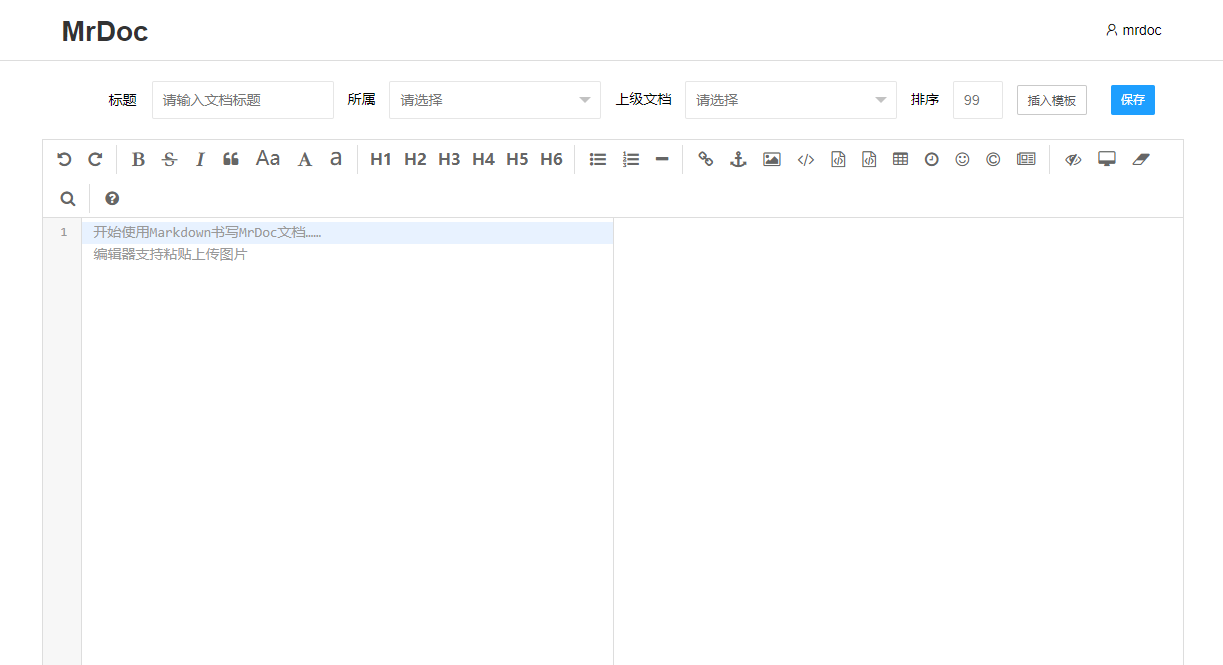Insert a table using table icon
Viewport: 1223px width, 665px height.
click(900, 159)
